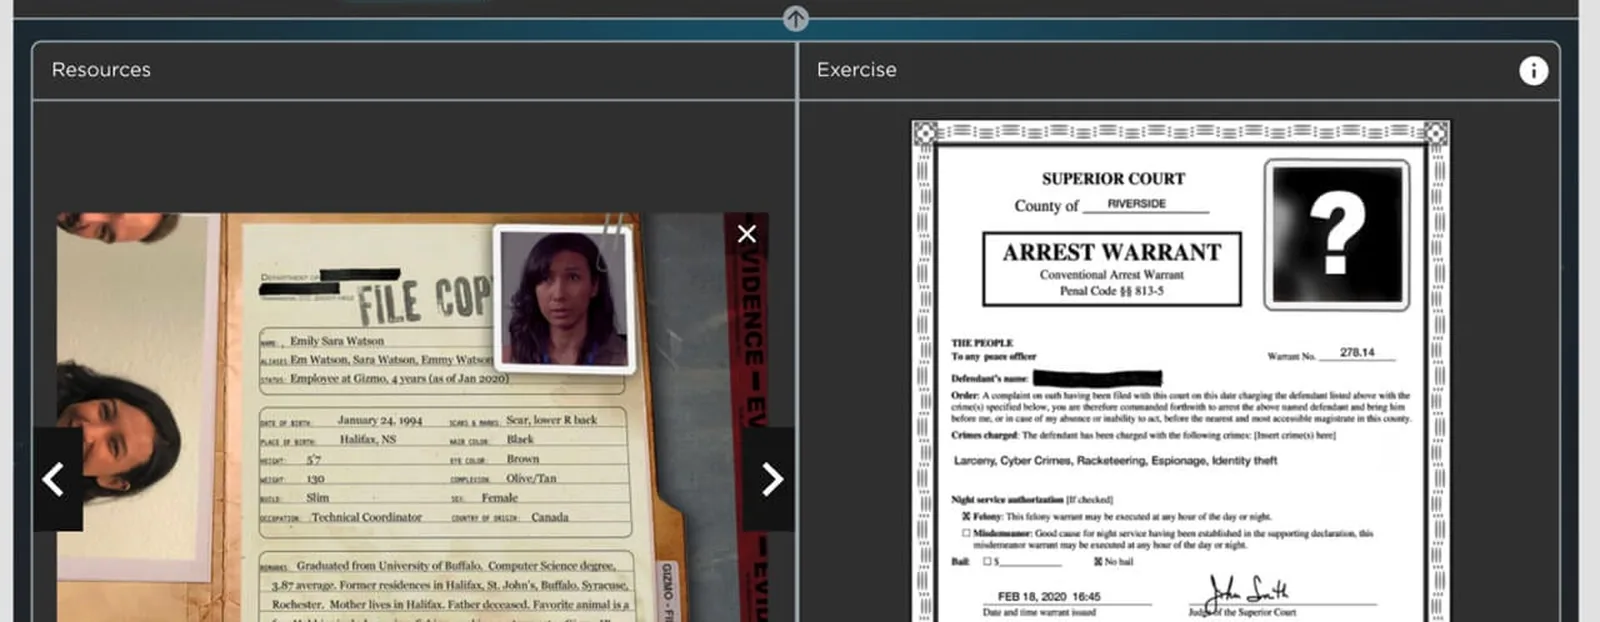The width and height of the screenshot is (1600, 622).
Task: Click the Exercise panel header
Action: coord(1179,70)
